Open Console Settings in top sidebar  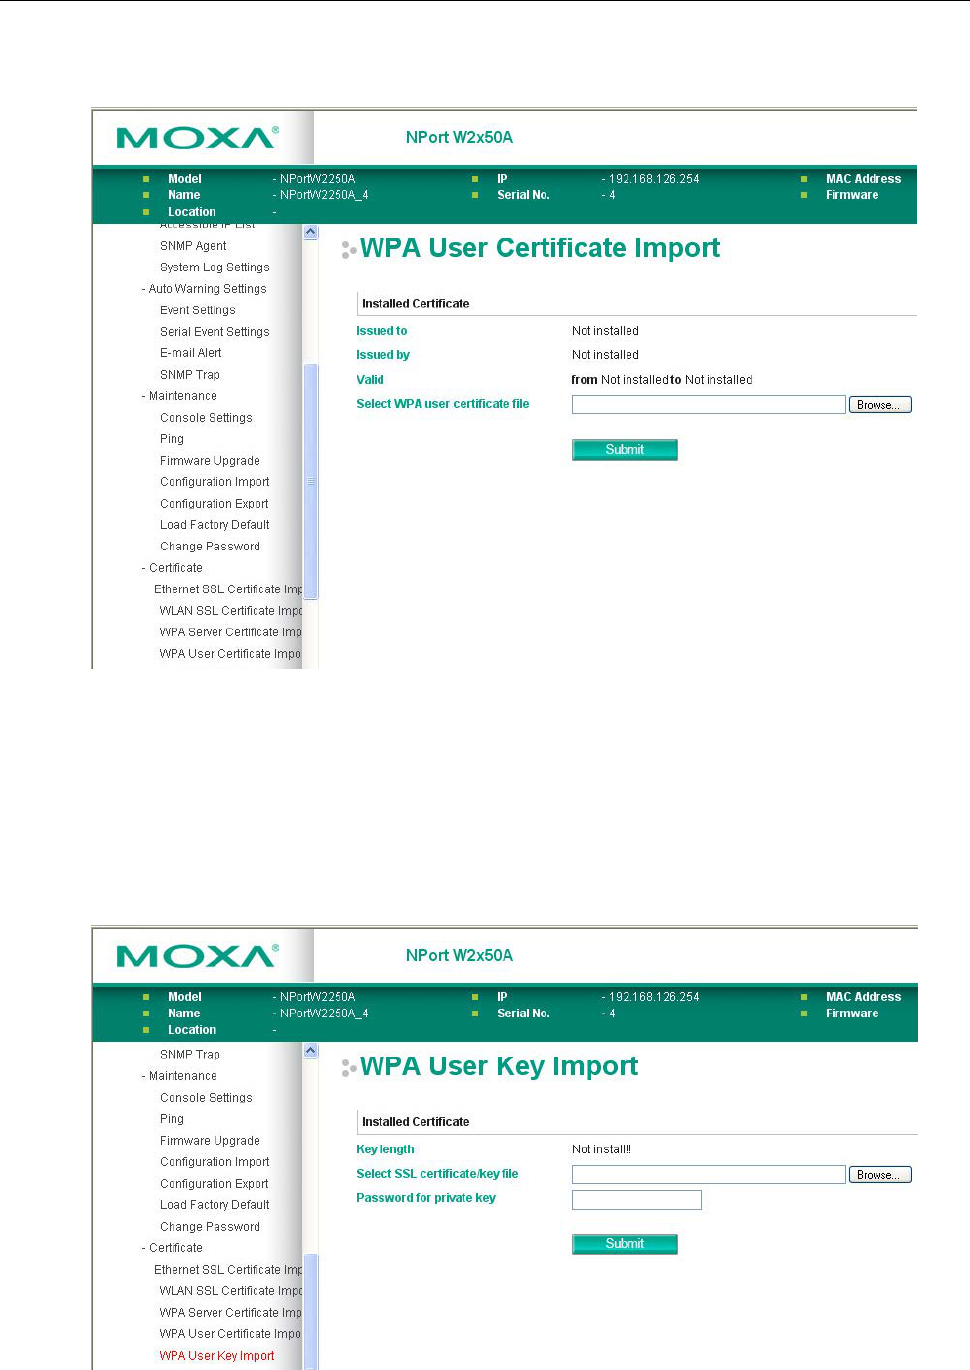206,418
